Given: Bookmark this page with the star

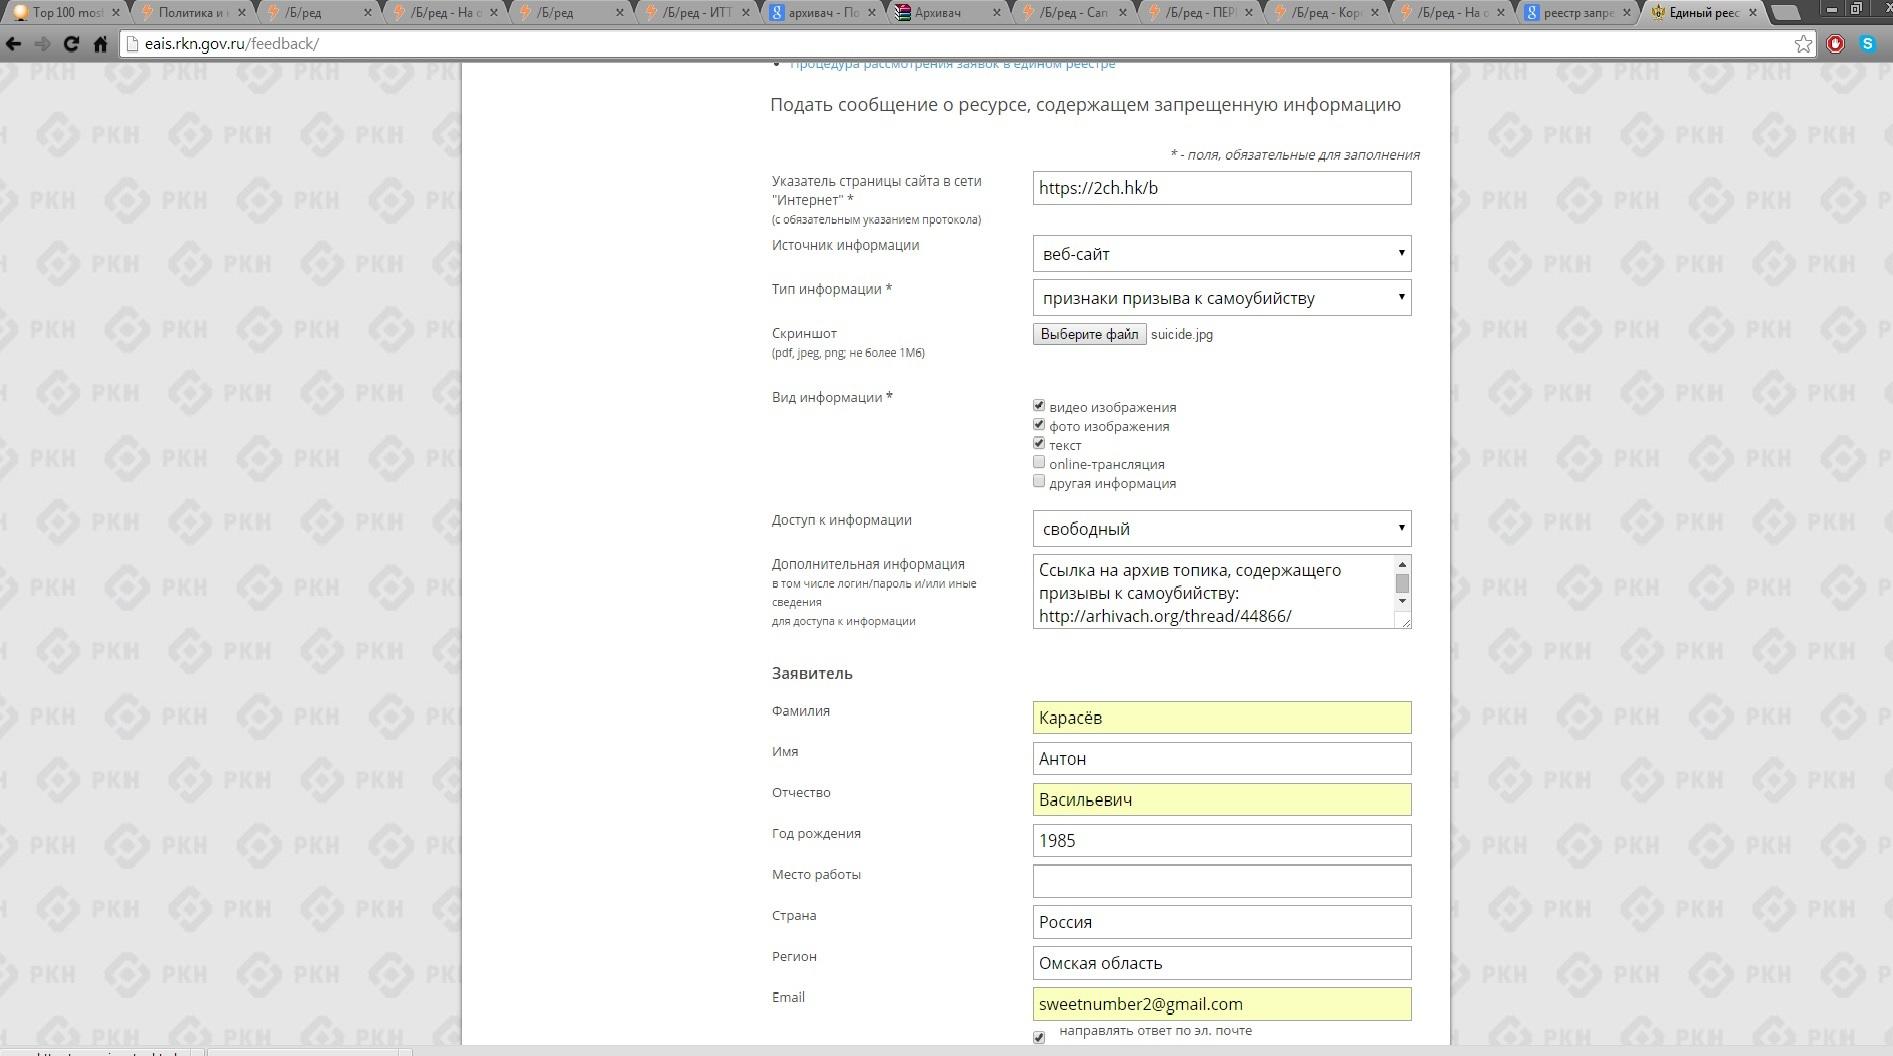Looking at the screenshot, I should pyautogui.click(x=1803, y=44).
